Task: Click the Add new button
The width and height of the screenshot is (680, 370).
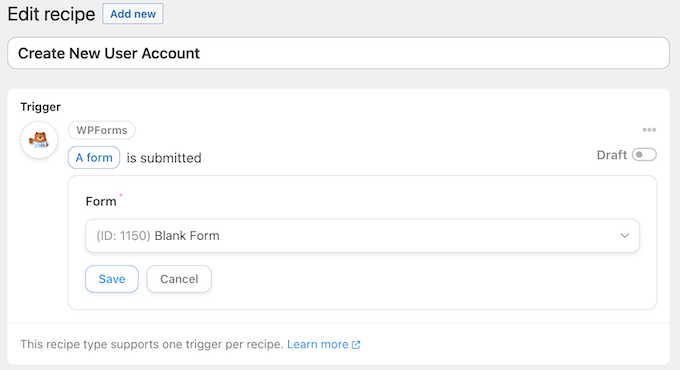Action: tap(133, 14)
